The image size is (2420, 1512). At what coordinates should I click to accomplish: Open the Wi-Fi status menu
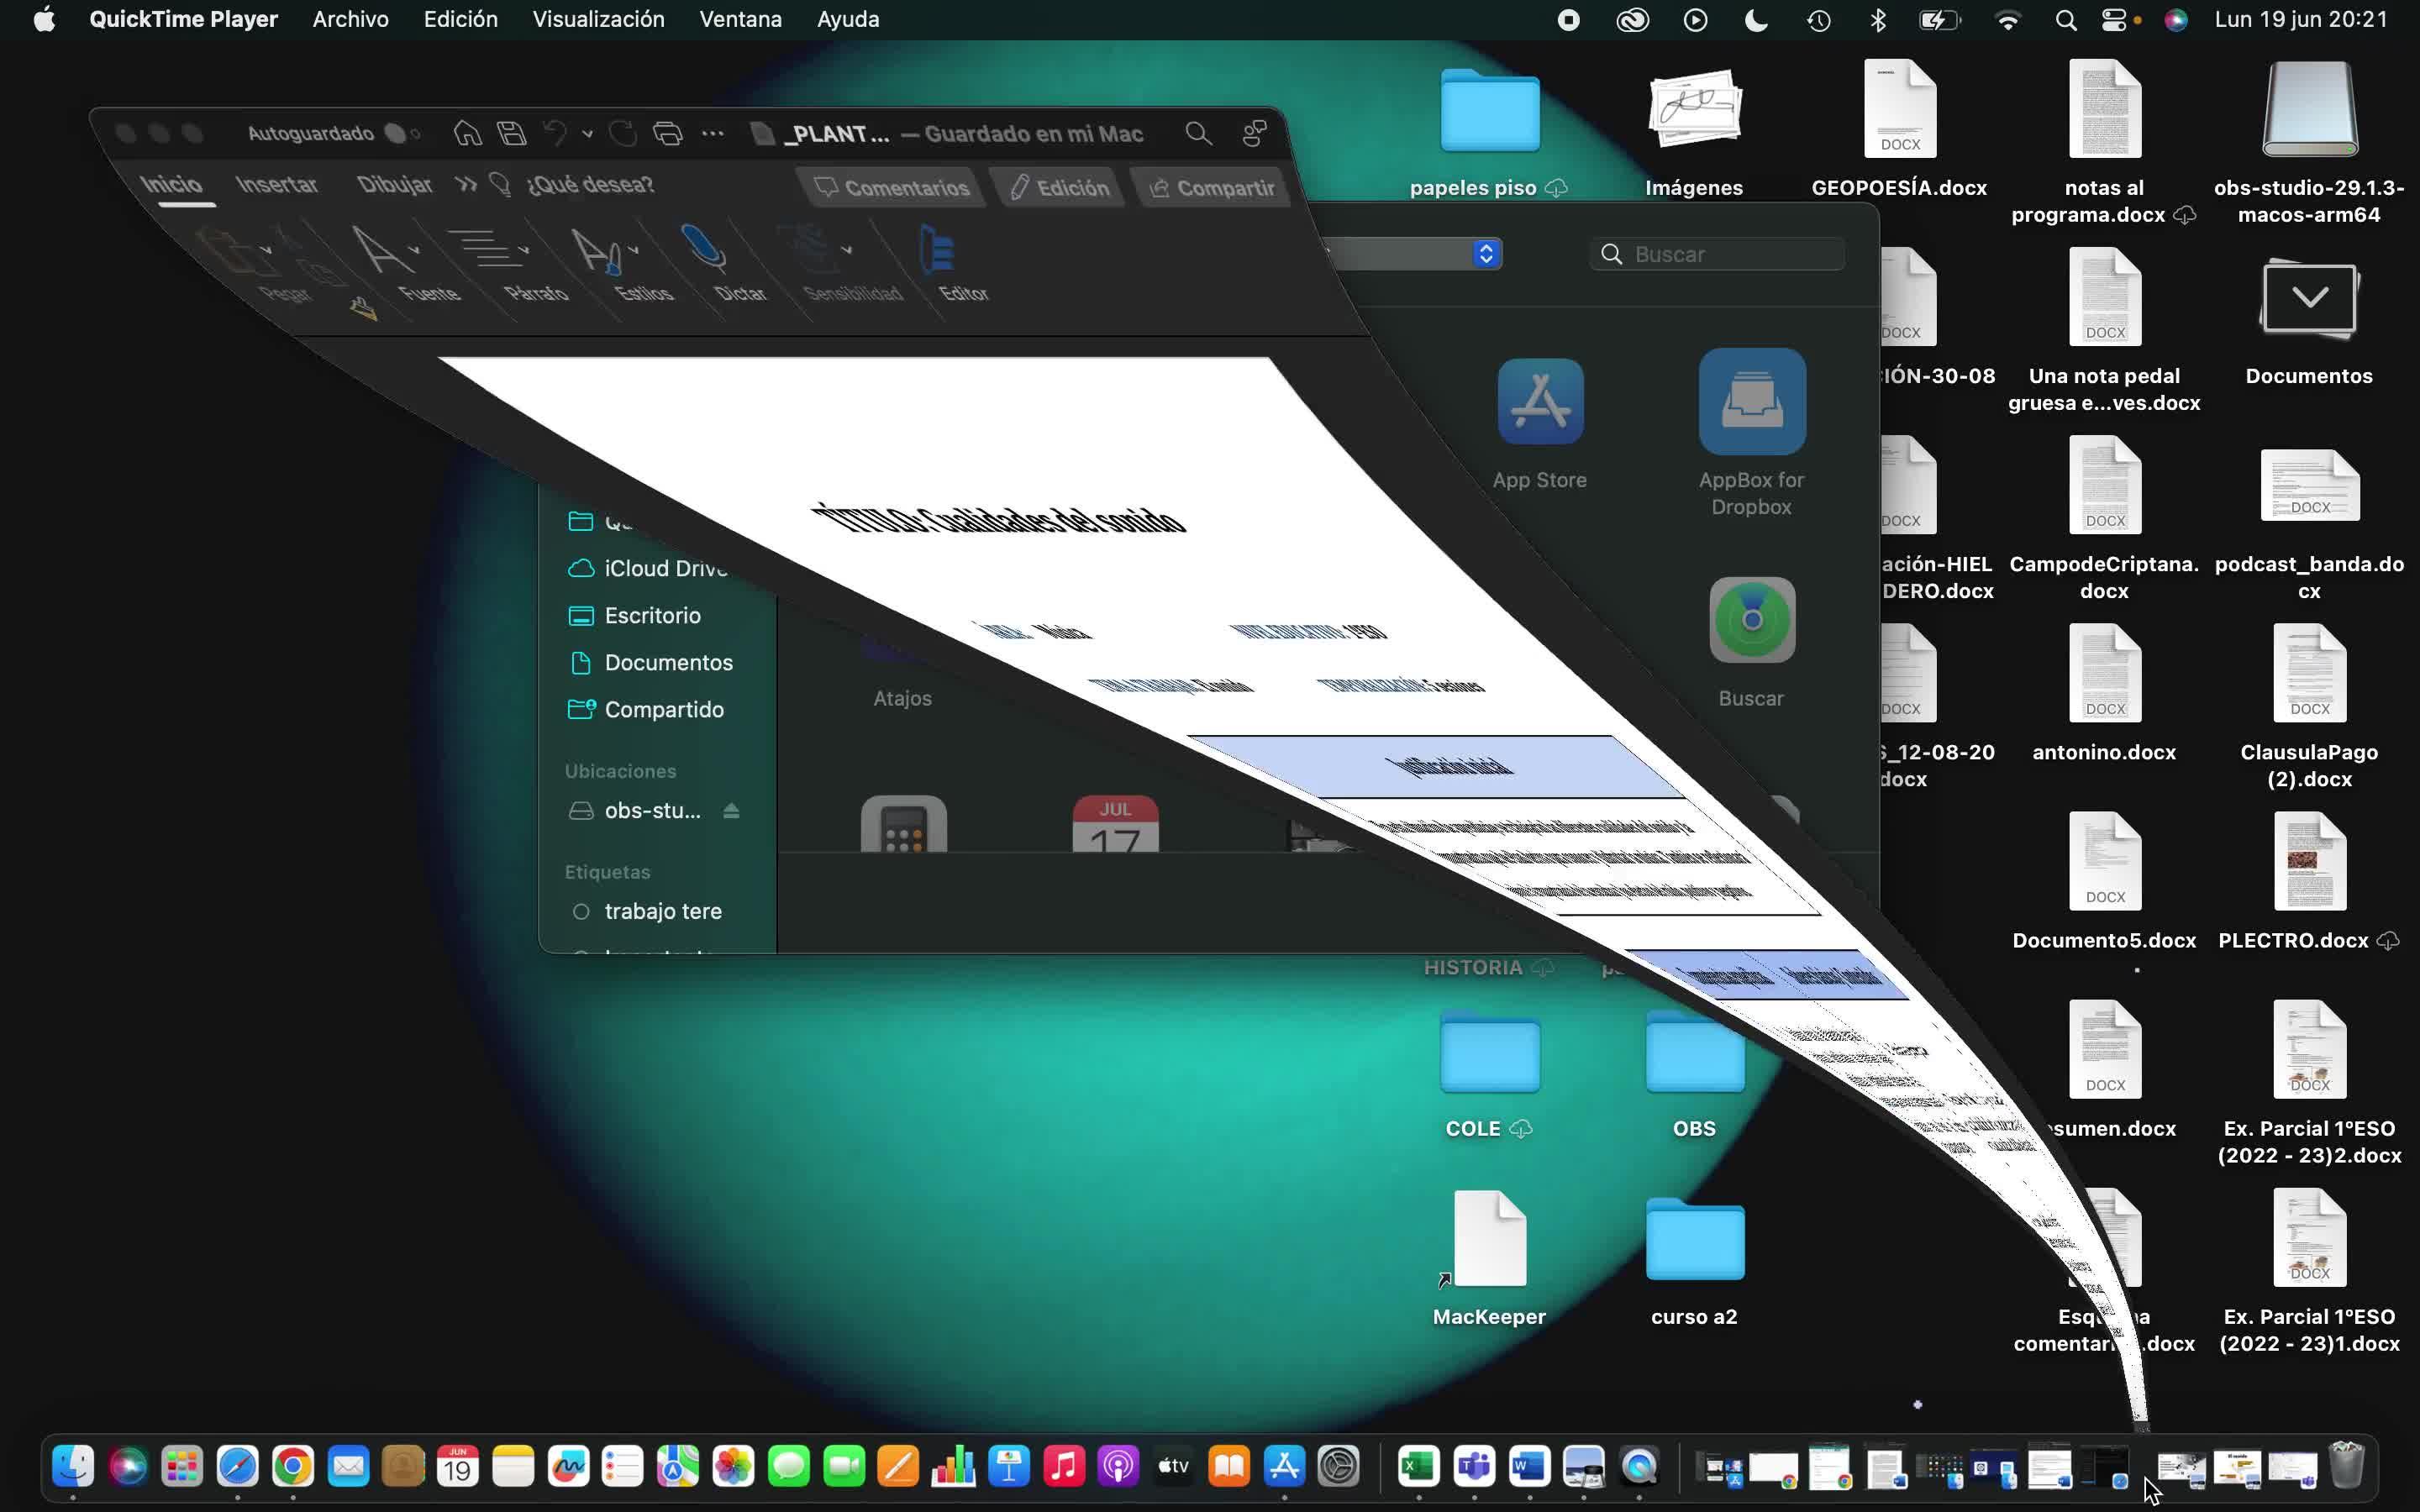pyautogui.click(x=2007, y=20)
